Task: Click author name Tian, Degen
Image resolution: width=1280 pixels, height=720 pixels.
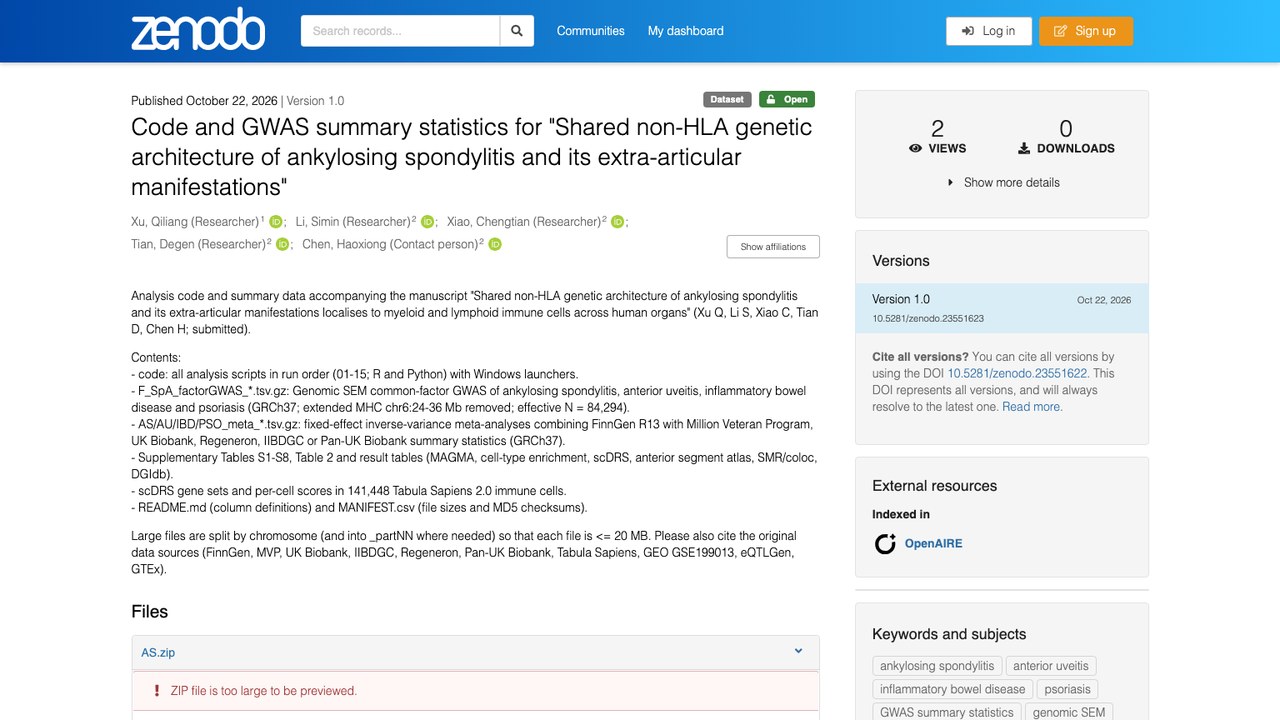Action: point(199,244)
